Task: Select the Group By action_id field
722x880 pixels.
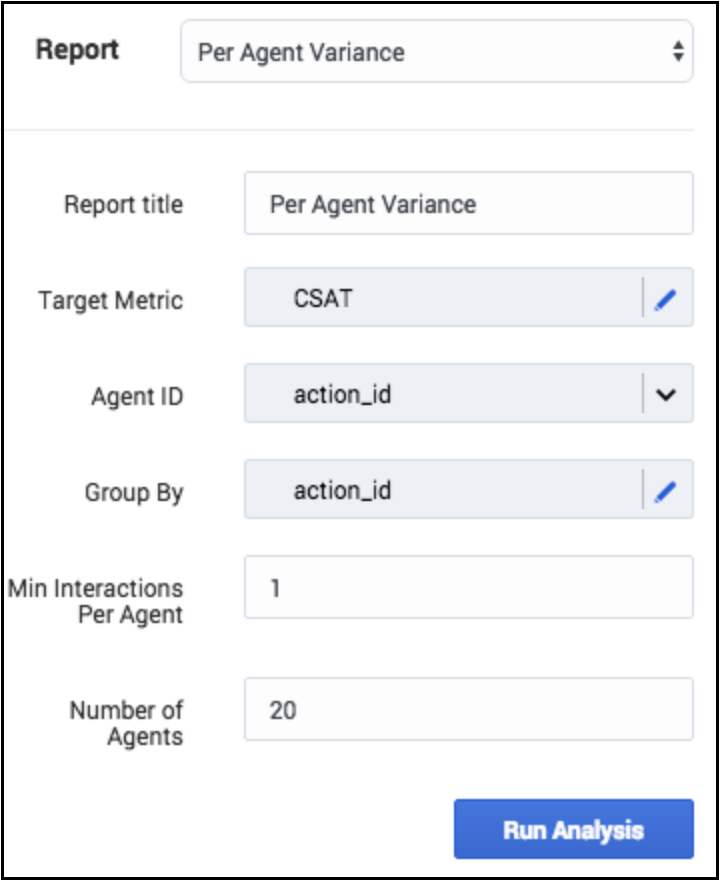Action: [x=440, y=491]
